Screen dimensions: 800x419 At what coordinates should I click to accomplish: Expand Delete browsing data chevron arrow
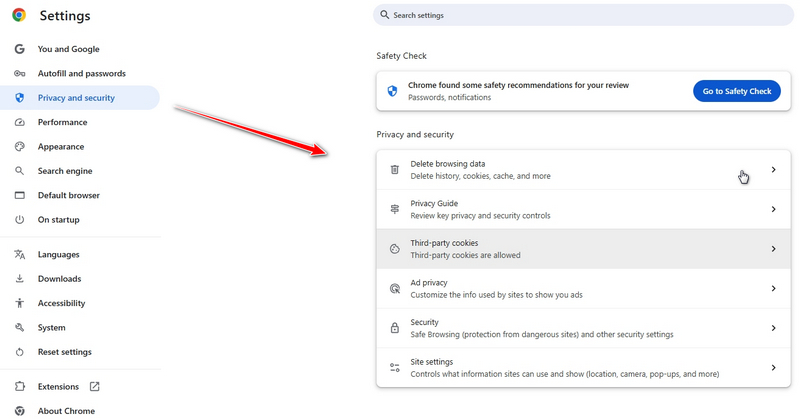[773, 170]
